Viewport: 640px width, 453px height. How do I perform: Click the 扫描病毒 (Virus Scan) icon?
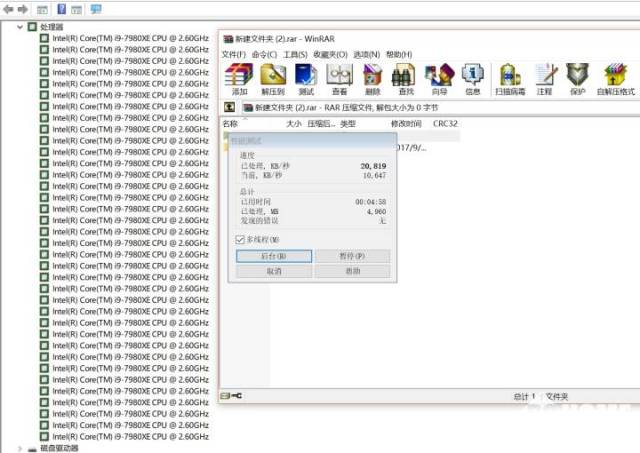(x=510, y=80)
